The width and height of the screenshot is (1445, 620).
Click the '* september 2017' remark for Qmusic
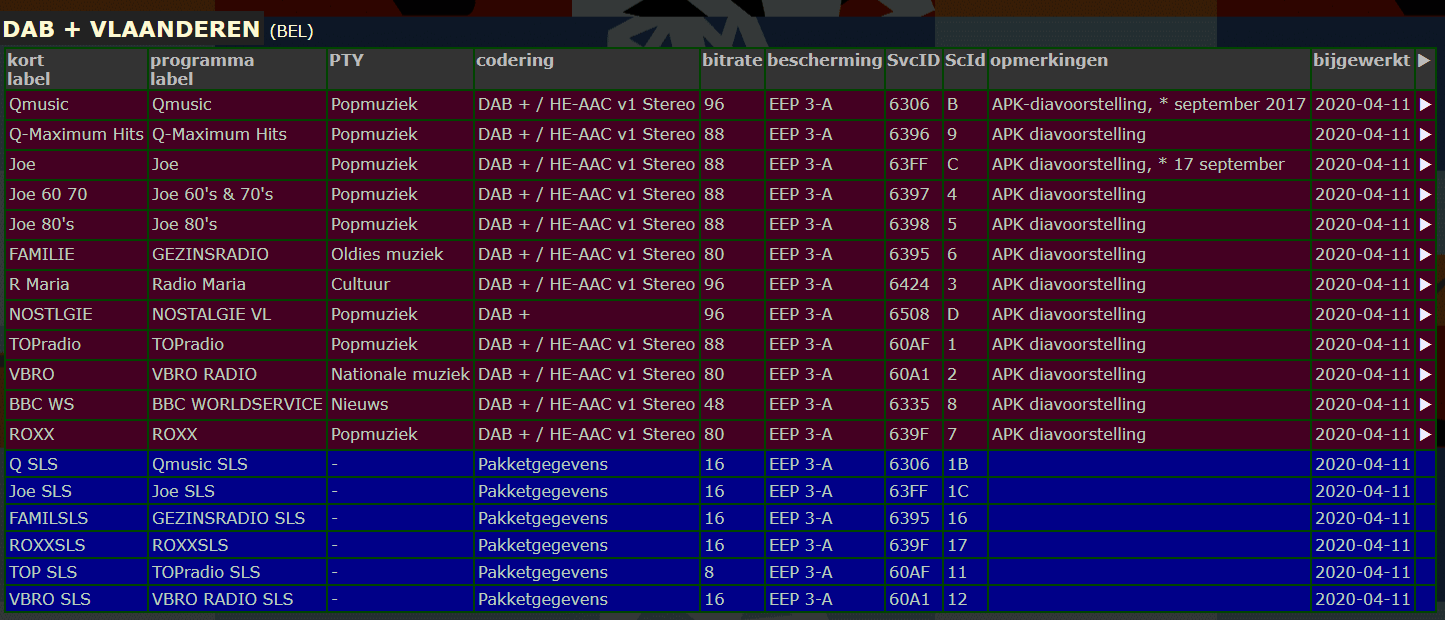point(1232,104)
